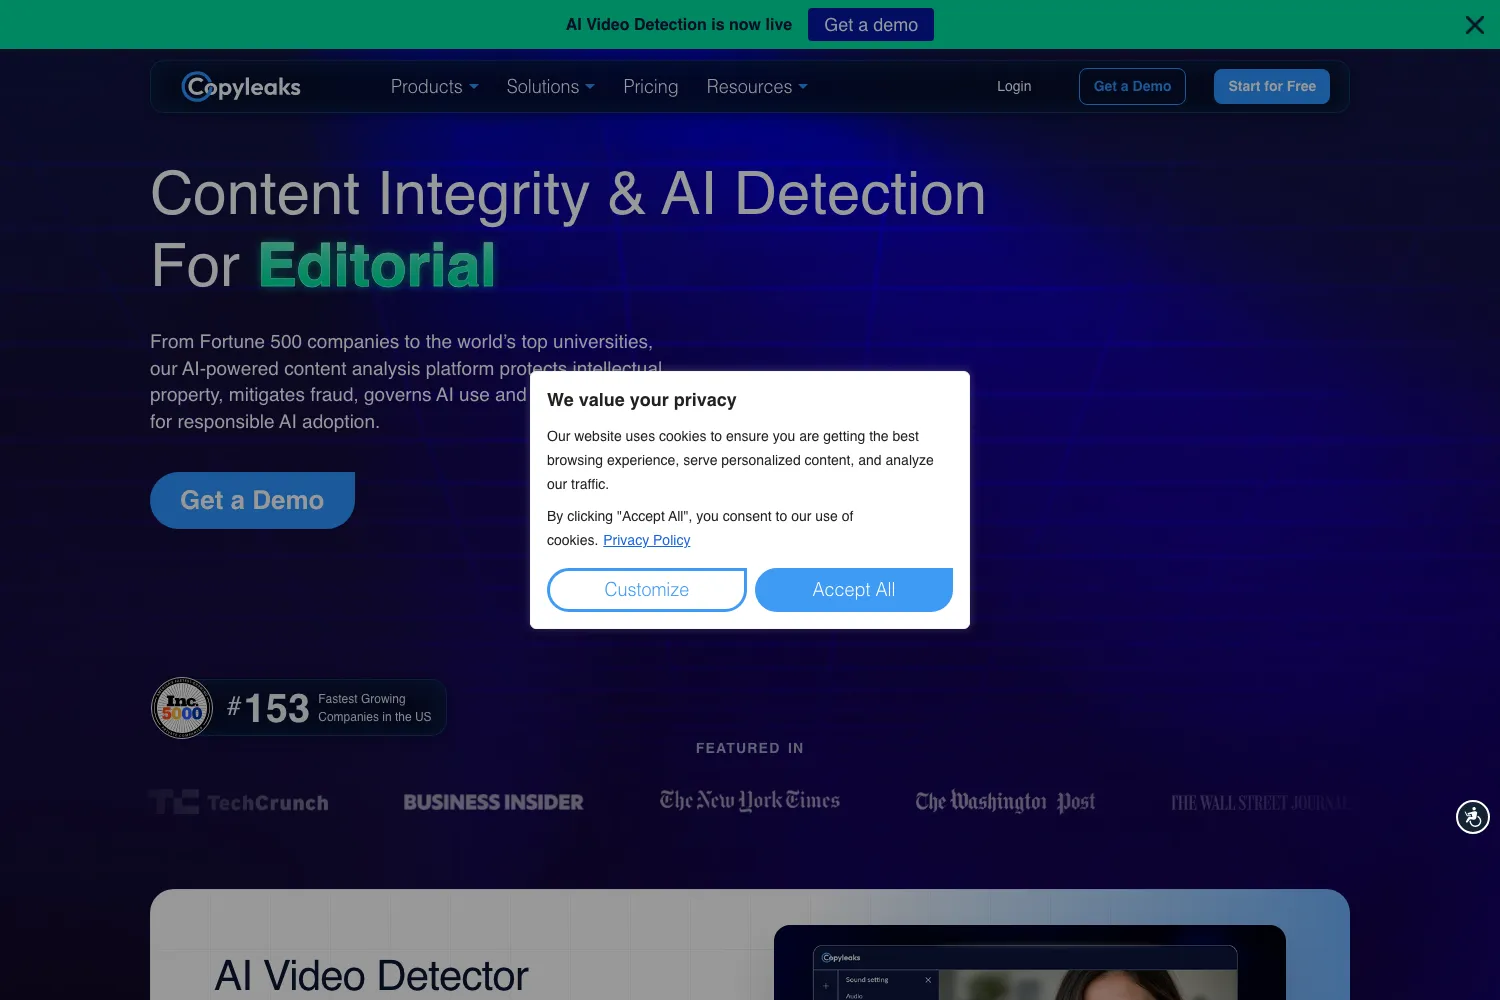Click the AI Video Detector heading

tap(372, 976)
